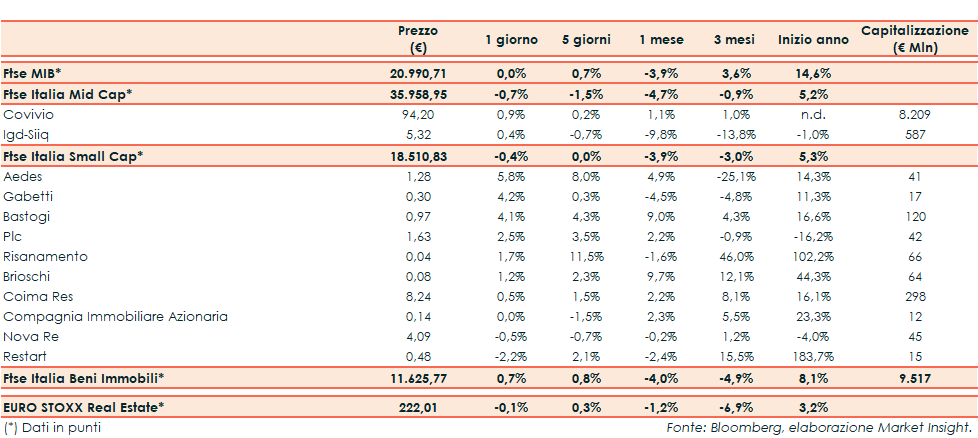Select the Igd-Siiq row label

tap(29, 134)
